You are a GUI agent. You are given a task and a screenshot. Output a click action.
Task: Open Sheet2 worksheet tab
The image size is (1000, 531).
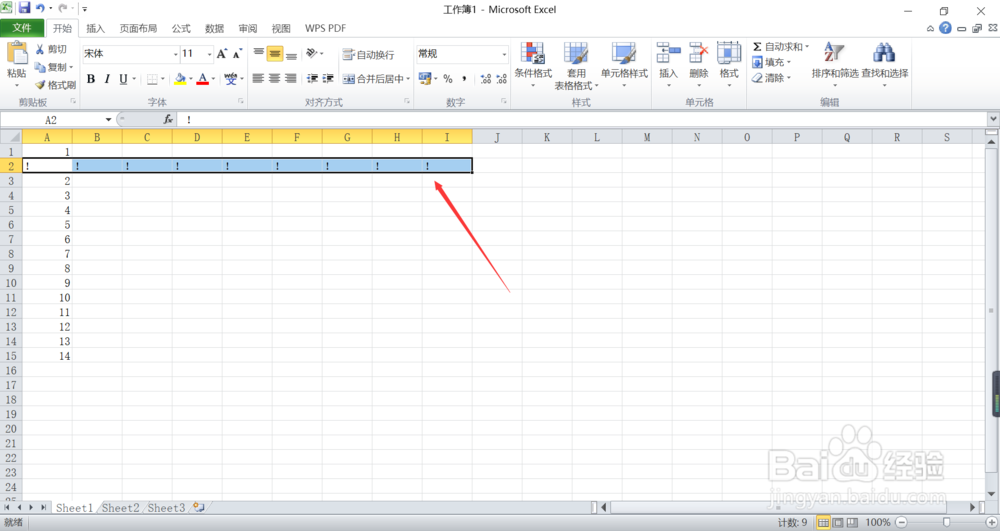[x=120, y=507]
